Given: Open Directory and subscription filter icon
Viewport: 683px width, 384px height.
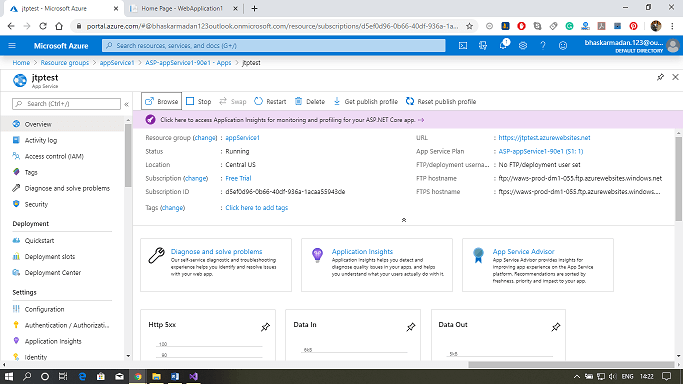Looking at the screenshot, I should (483, 45).
